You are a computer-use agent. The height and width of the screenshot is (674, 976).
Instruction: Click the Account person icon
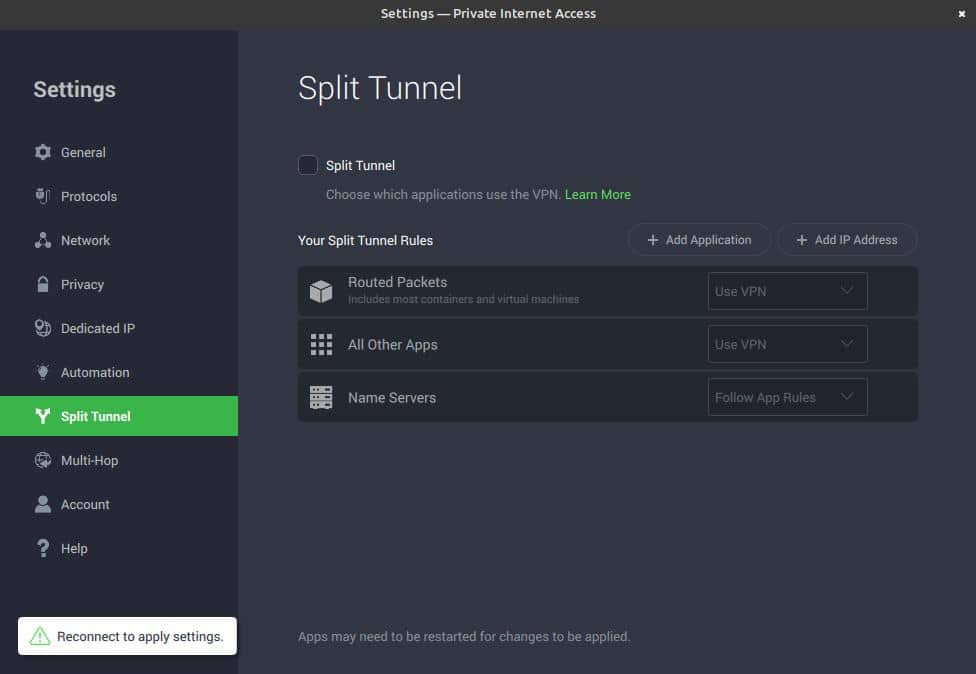[x=43, y=504]
